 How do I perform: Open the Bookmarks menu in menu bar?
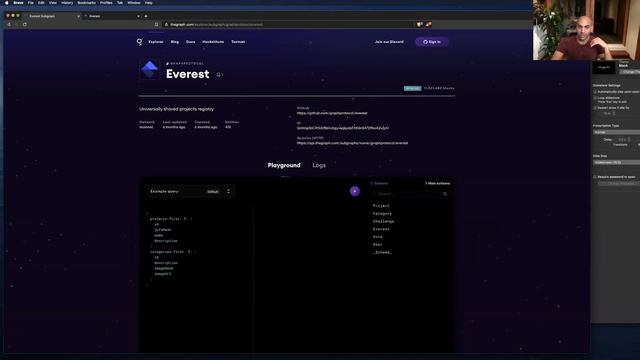[86, 3]
